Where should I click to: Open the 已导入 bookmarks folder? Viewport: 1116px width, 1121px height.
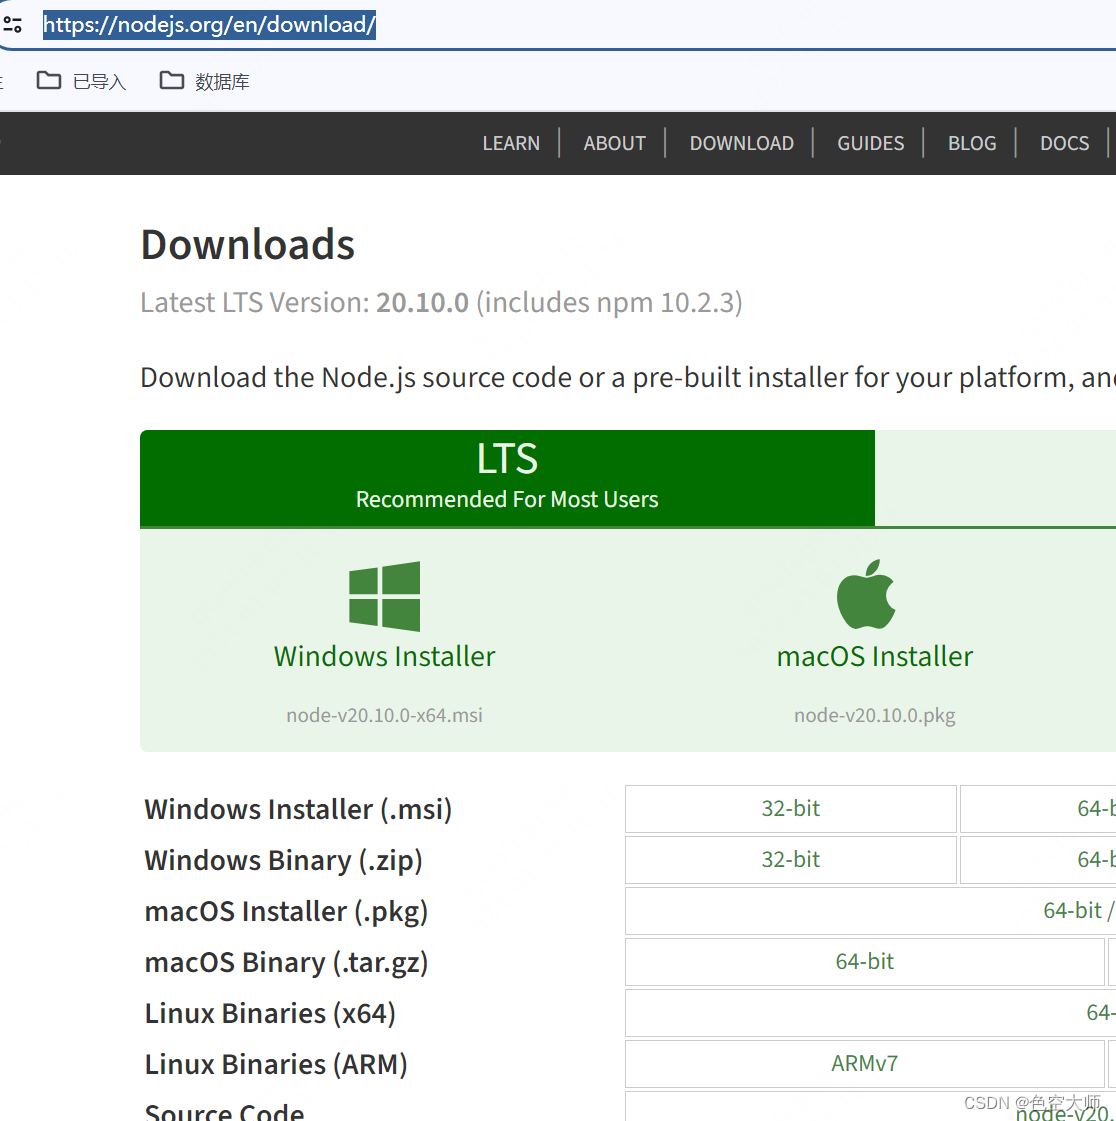click(x=81, y=82)
